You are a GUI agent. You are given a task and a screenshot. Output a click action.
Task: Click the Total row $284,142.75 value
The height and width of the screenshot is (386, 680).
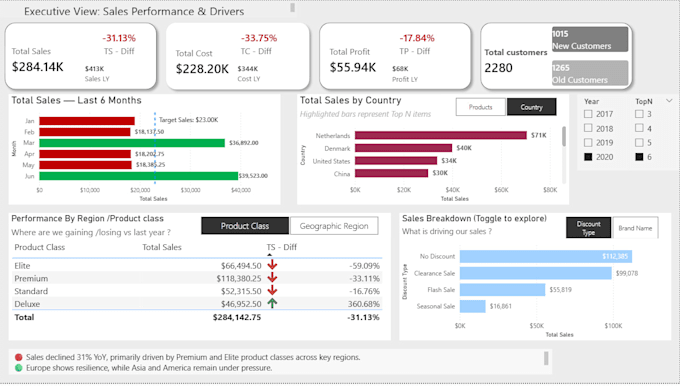[x=237, y=317]
